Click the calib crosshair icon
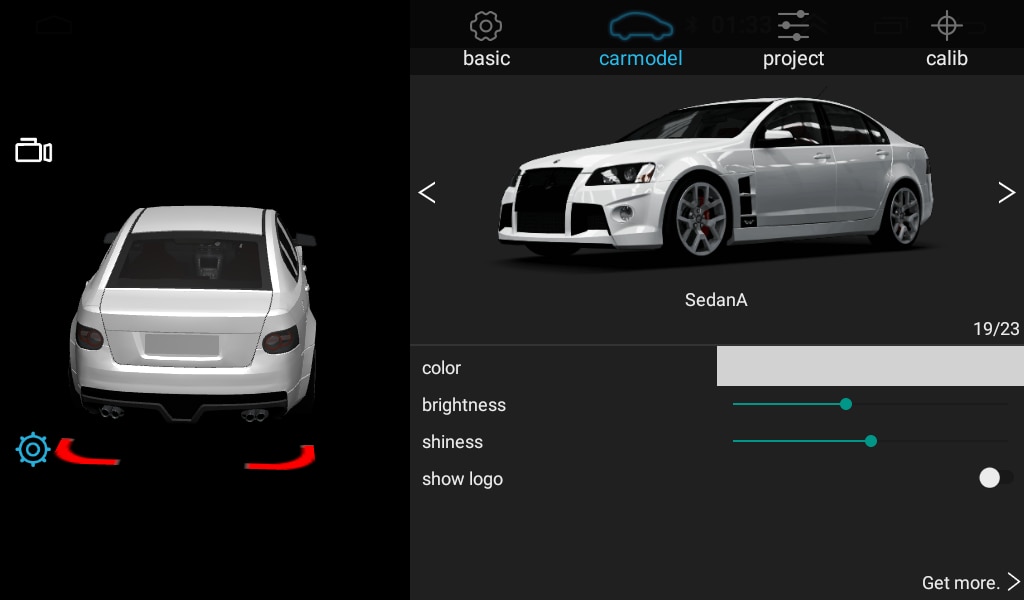 946,26
